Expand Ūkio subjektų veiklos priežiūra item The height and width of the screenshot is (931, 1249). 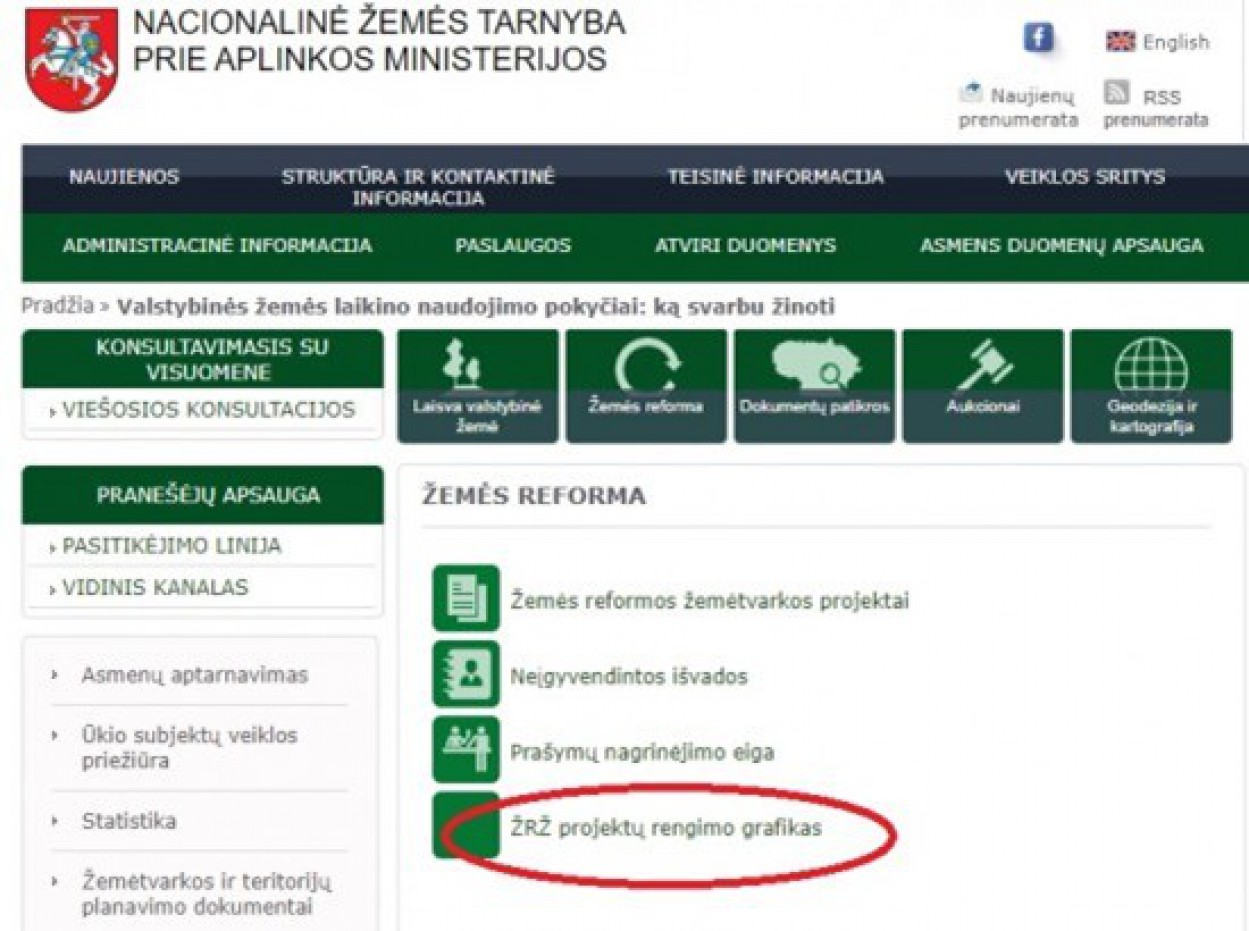pos(189,747)
